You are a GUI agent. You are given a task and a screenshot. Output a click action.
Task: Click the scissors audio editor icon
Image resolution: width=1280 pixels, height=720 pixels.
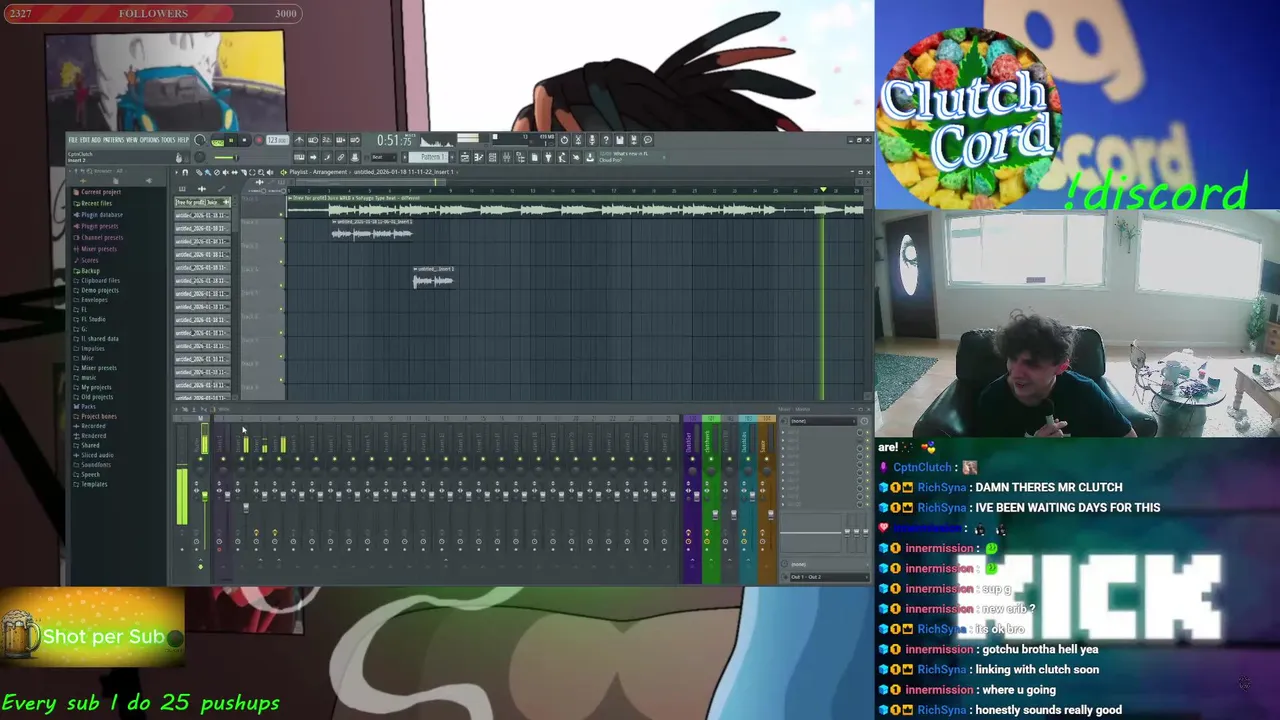coord(578,140)
